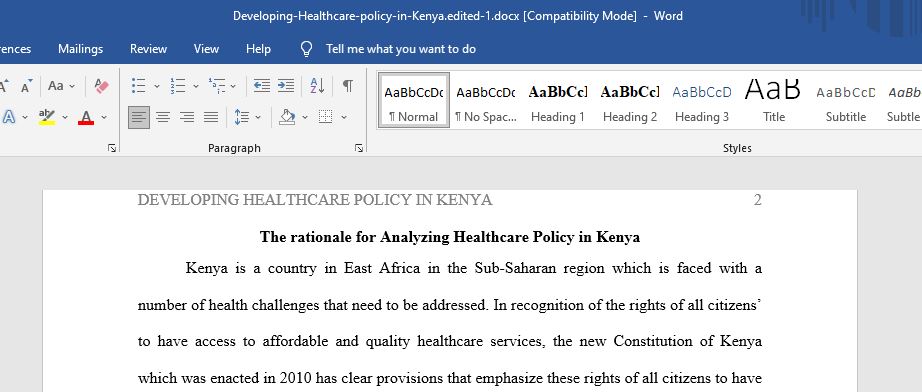922x392 pixels.
Task: Toggle Justify alignment button
Action: pos(211,118)
